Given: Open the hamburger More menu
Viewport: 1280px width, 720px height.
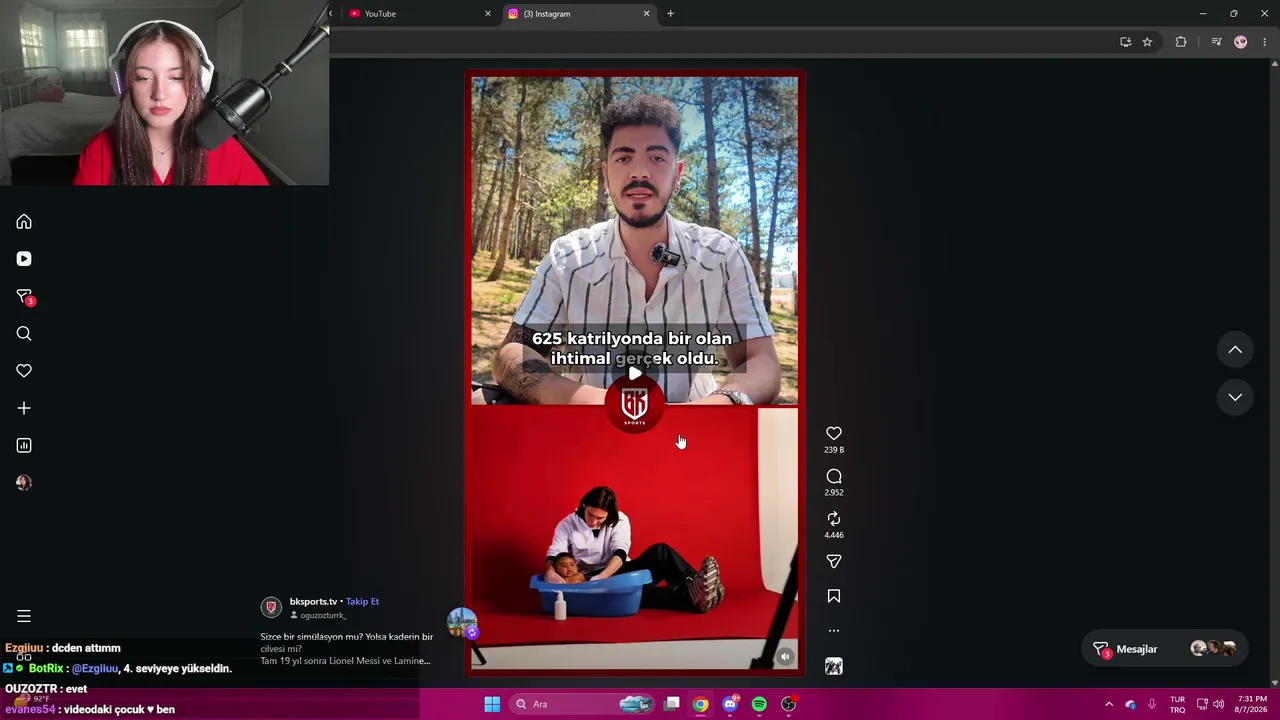Looking at the screenshot, I should pos(24,616).
